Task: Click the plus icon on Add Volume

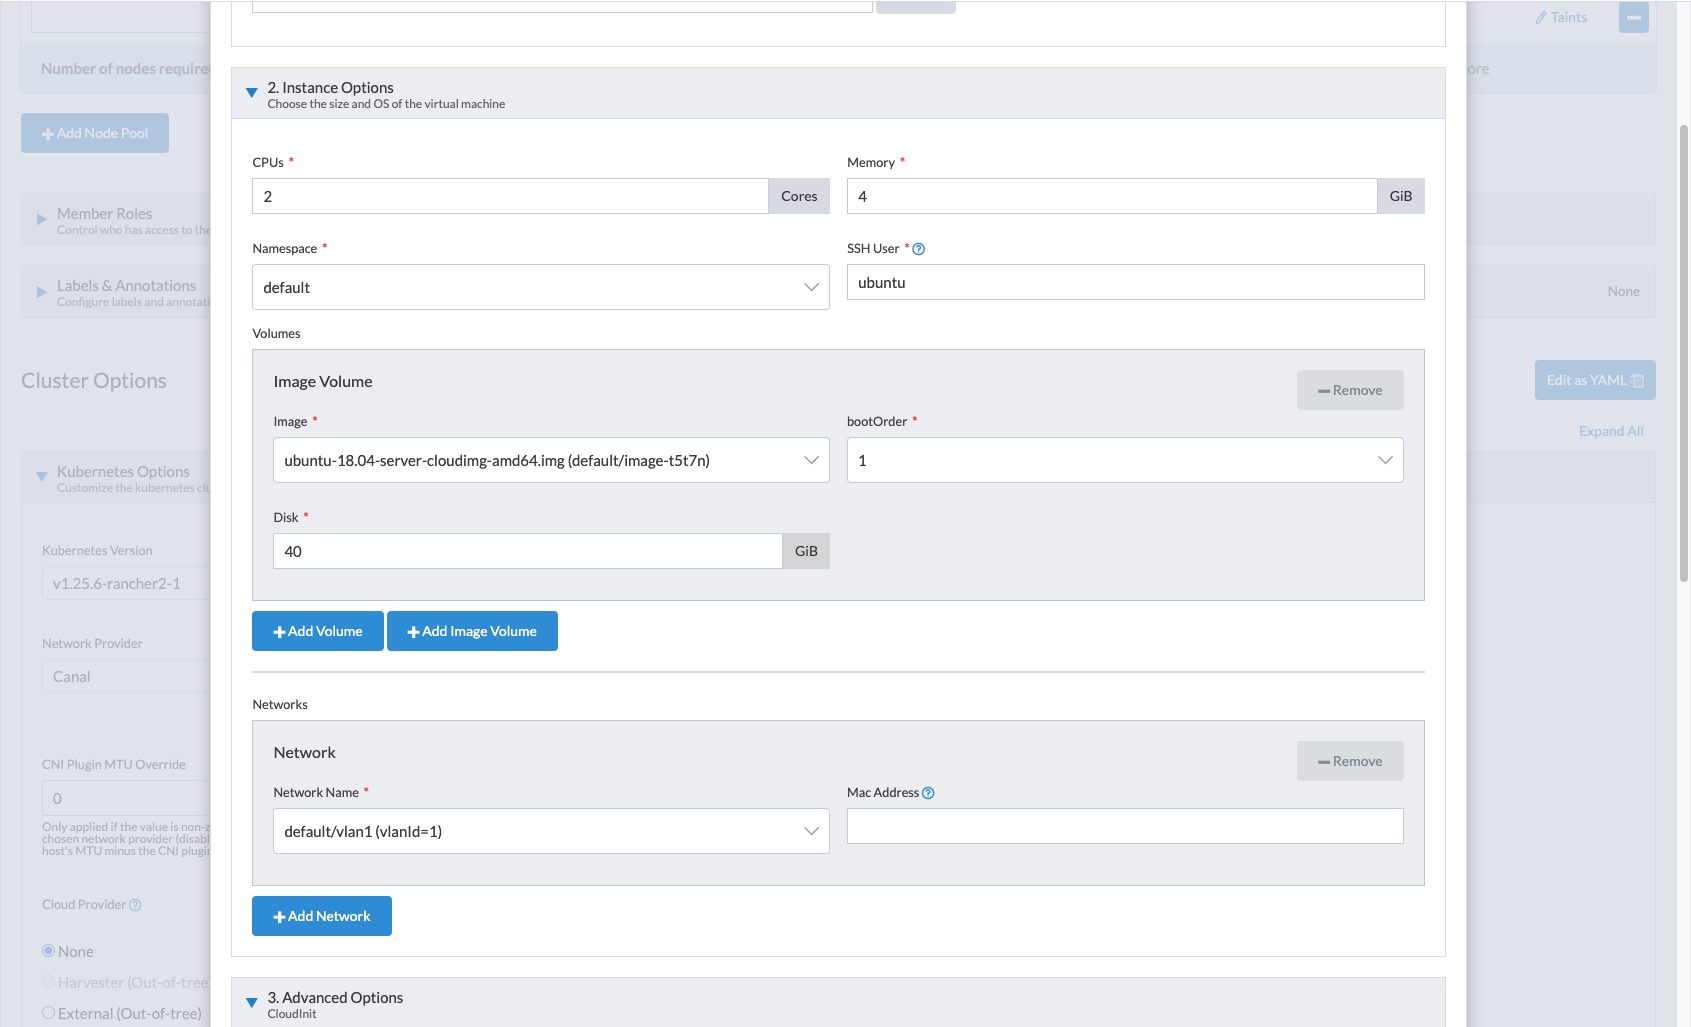Action: coord(280,631)
